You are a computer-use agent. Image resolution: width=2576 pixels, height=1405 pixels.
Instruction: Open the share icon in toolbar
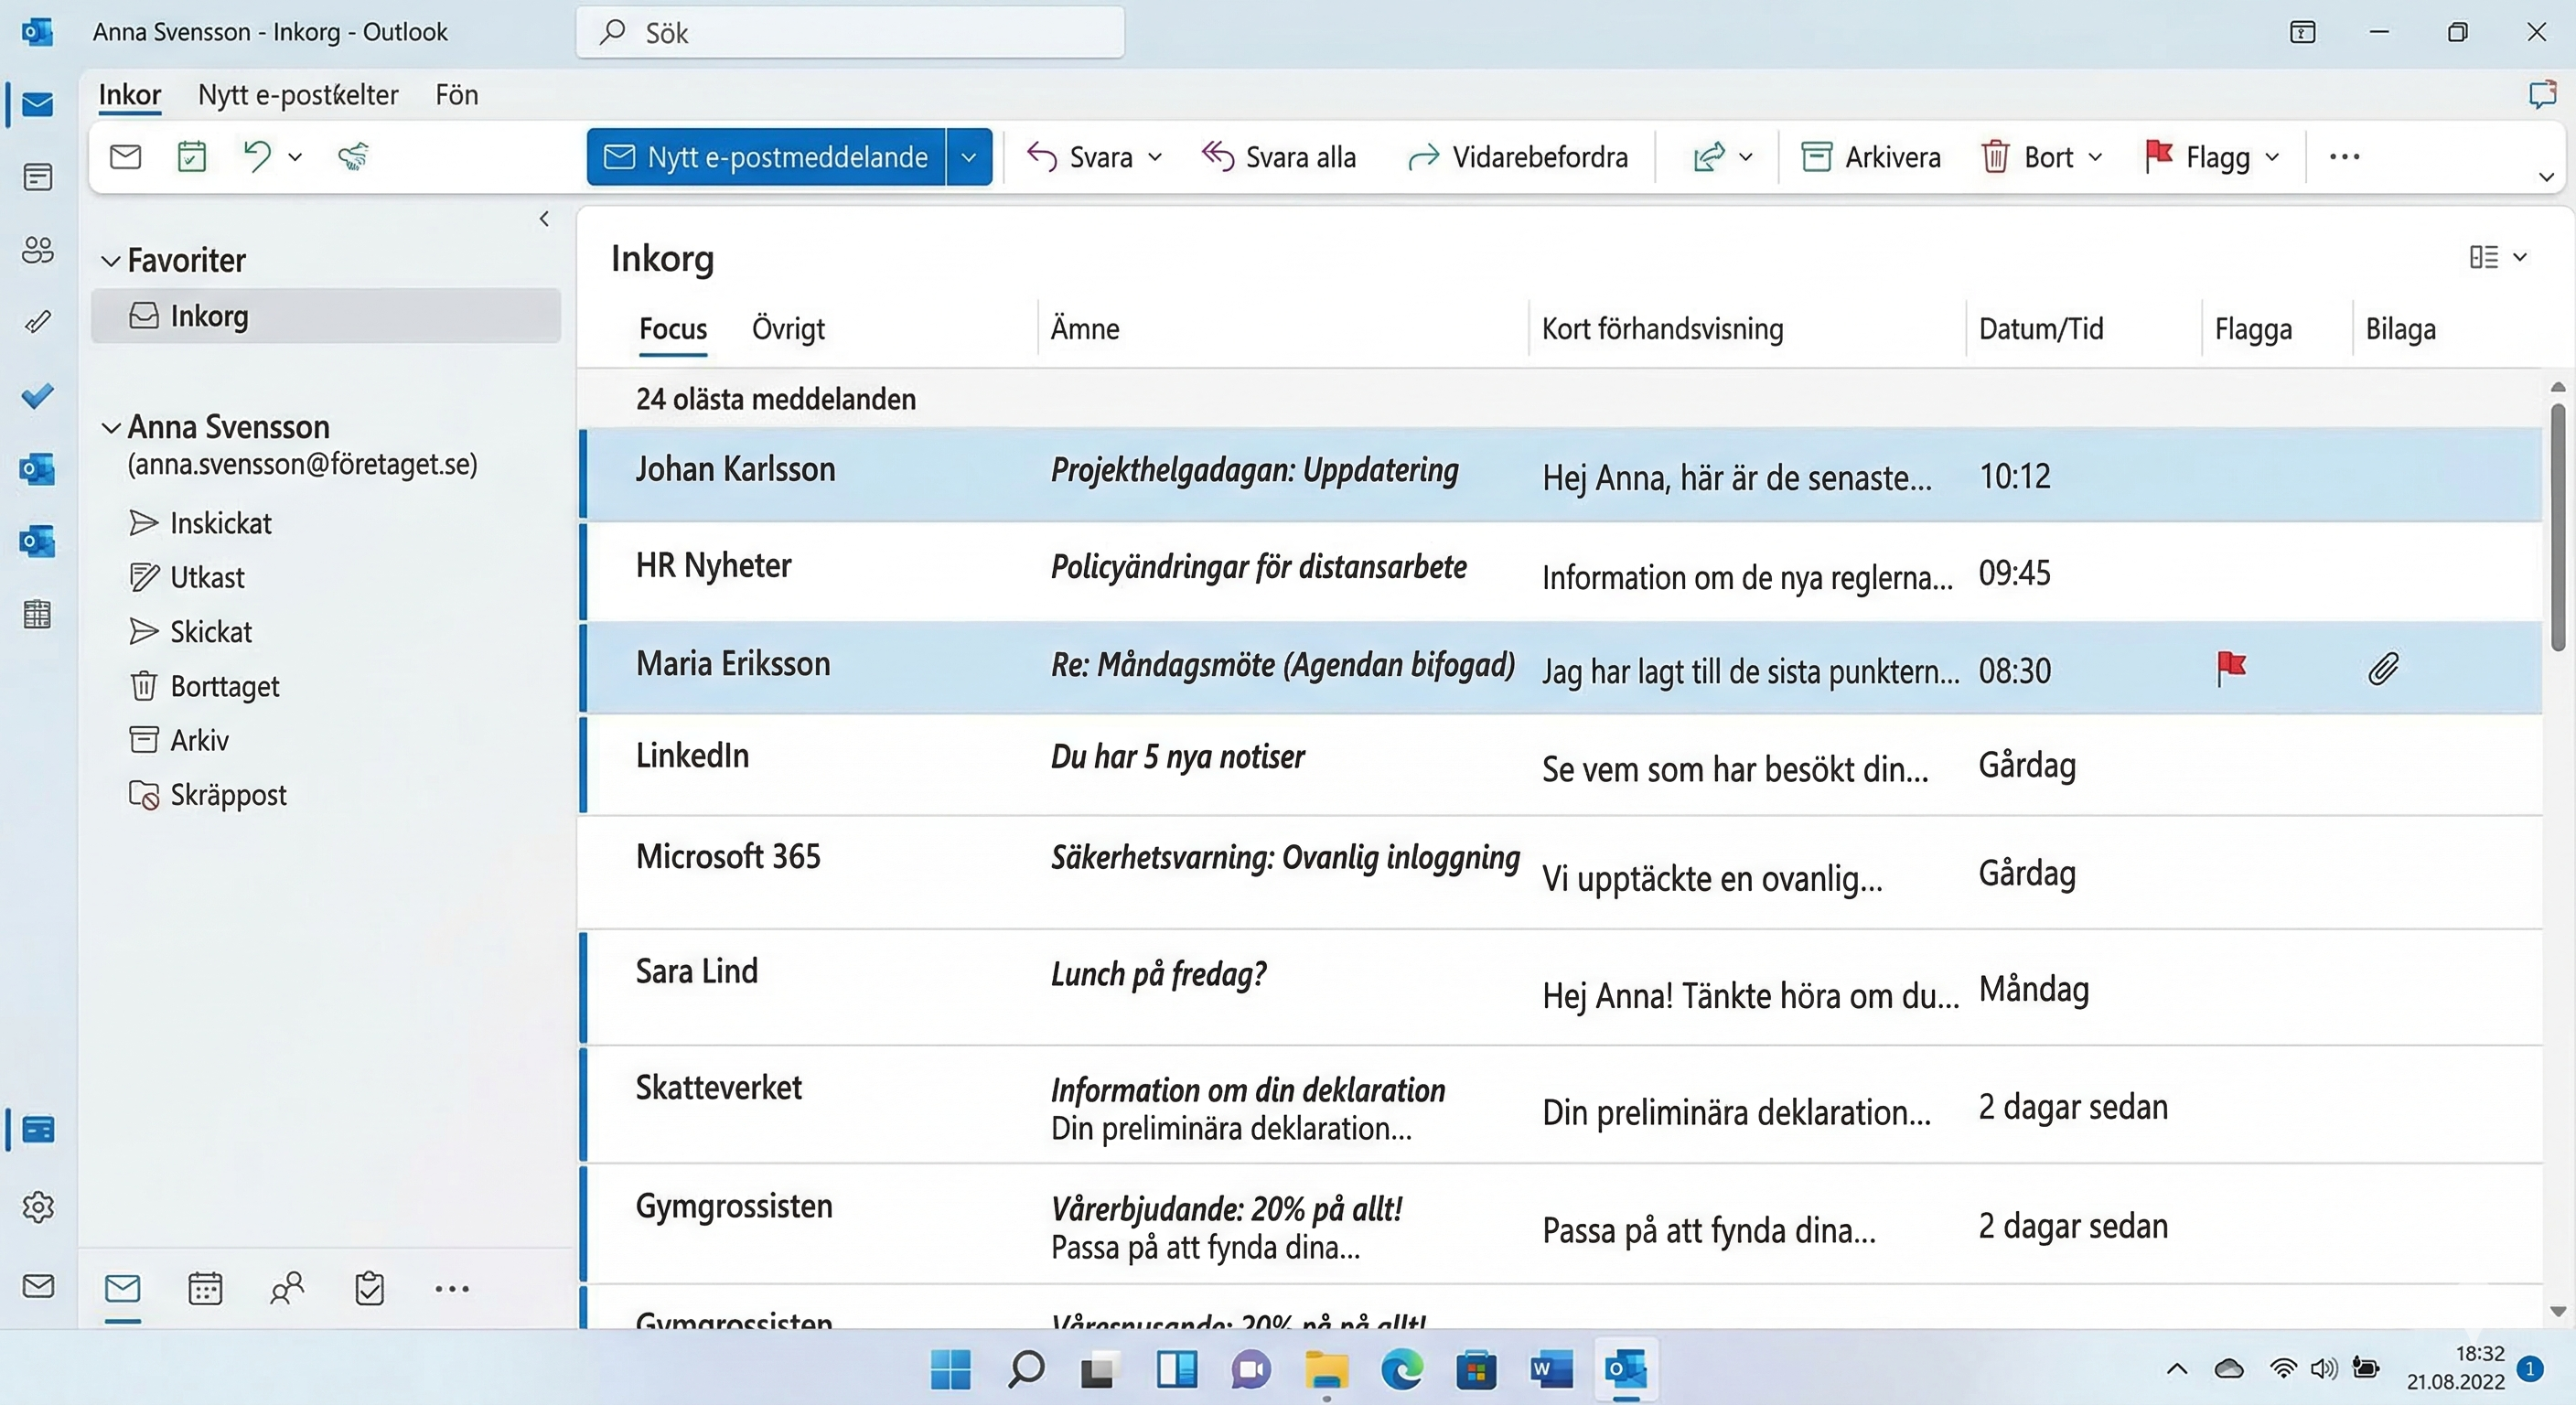tap(1709, 157)
